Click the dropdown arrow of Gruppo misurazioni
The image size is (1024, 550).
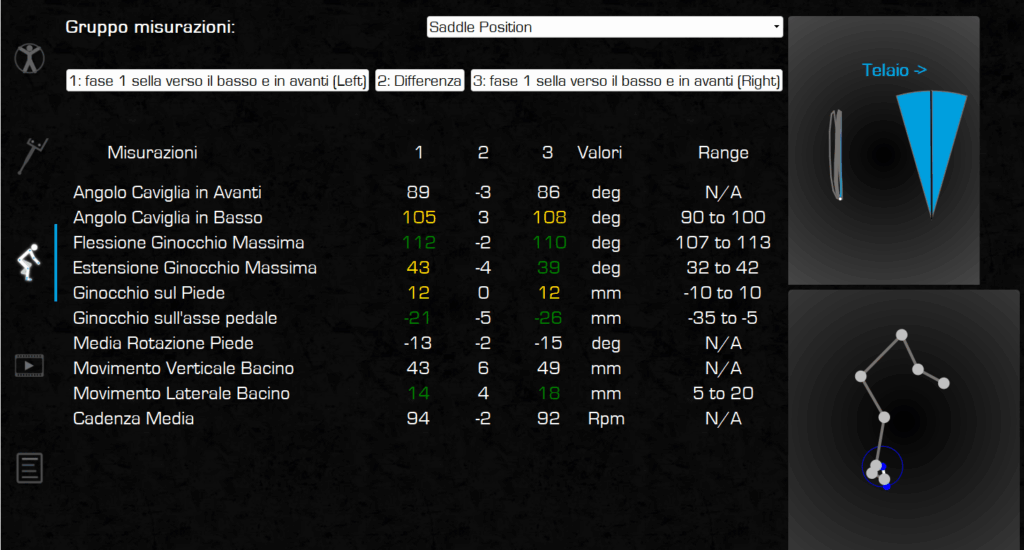point(776,27)
